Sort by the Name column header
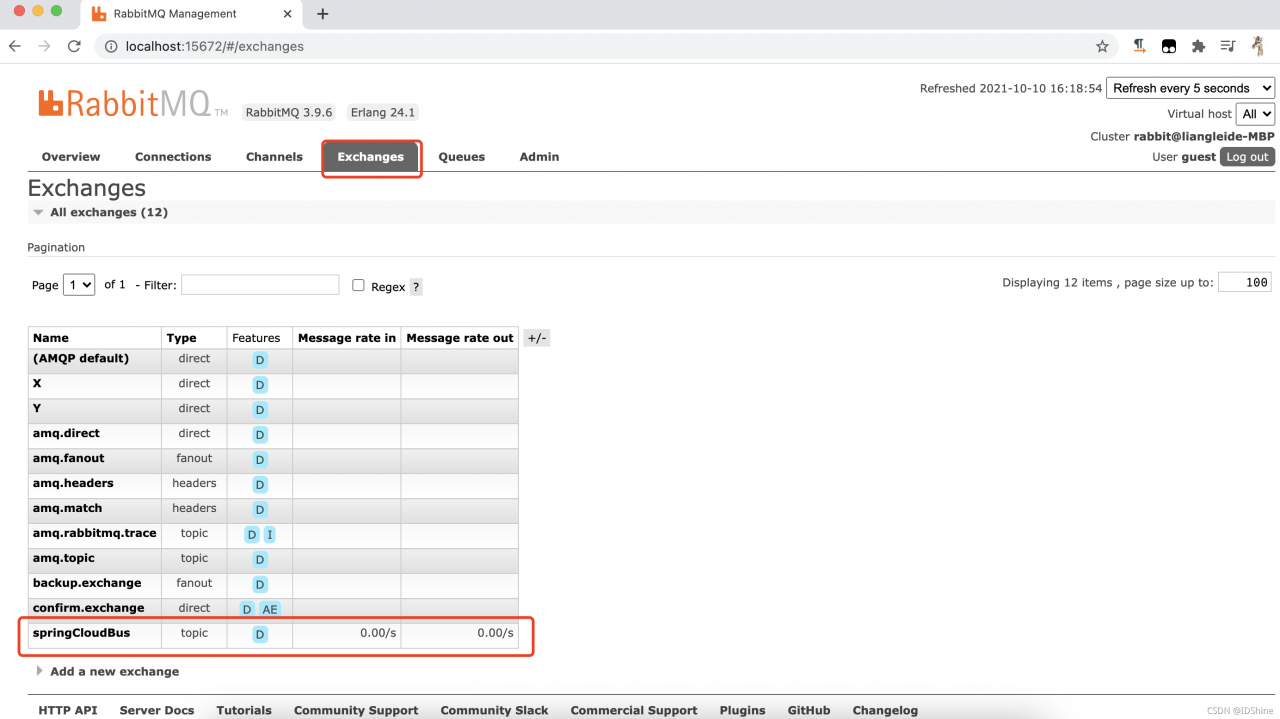 51,338
